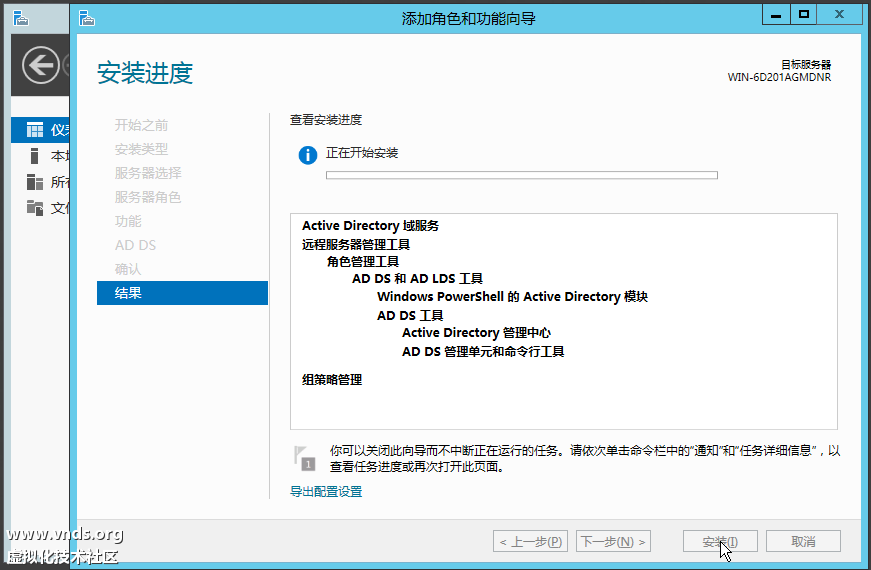Click the 角色管理工具 entry
The image size is (871, 570).
[x=363, y=262]
